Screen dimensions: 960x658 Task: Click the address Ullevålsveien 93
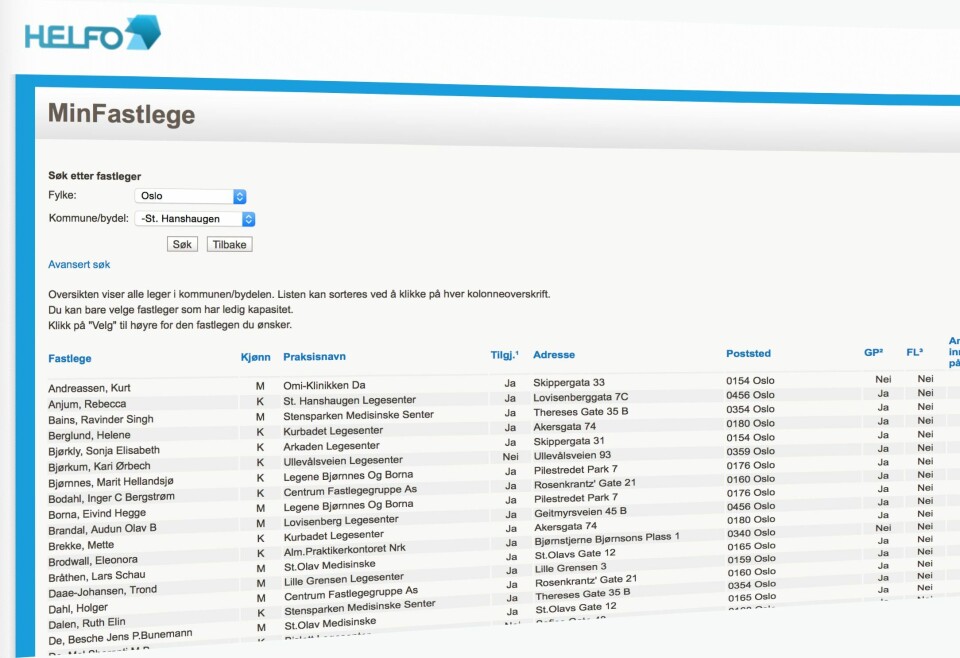572,455
